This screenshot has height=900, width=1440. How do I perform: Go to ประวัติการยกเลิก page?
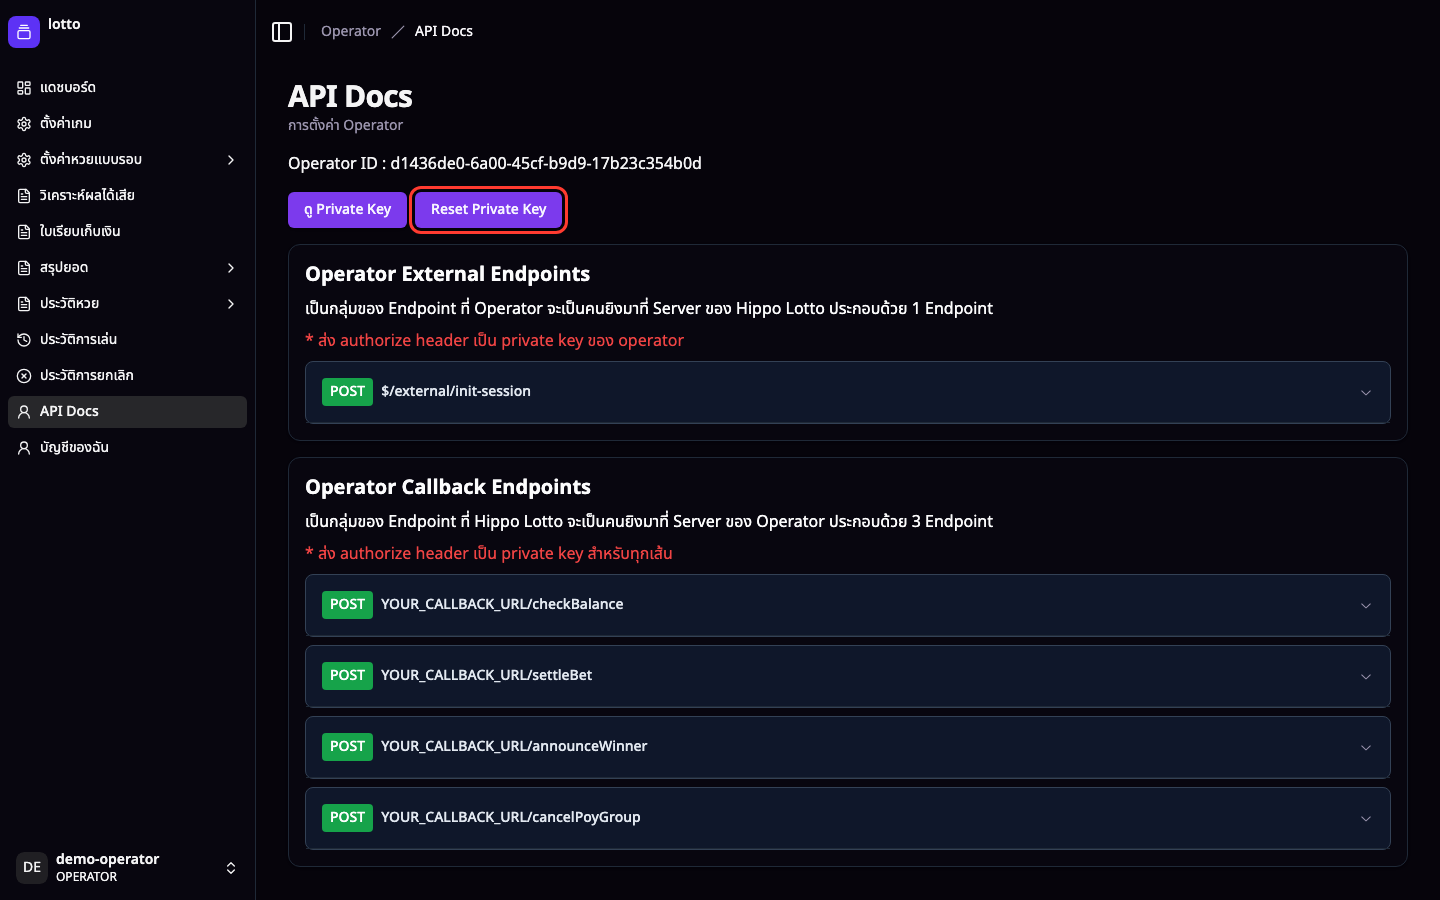coord(127,376)
